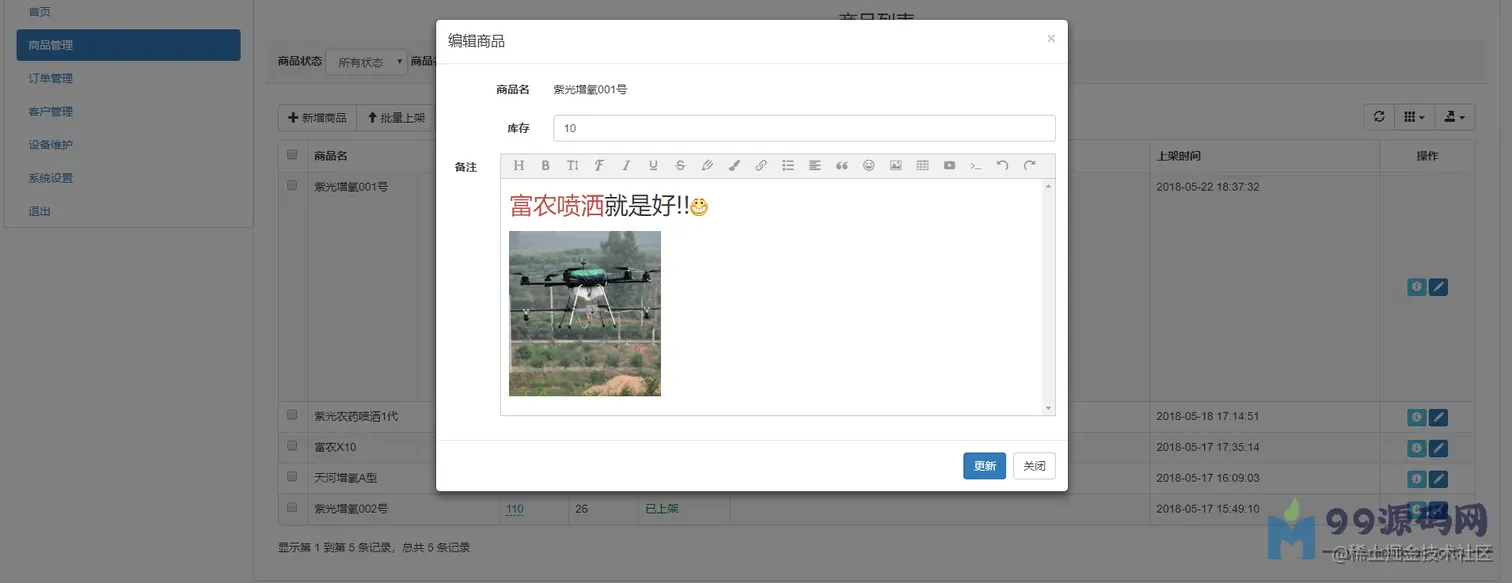Open the columns grid dropdown
The height and width of the screenshot is (583, 1512).
coord(1413,117)
